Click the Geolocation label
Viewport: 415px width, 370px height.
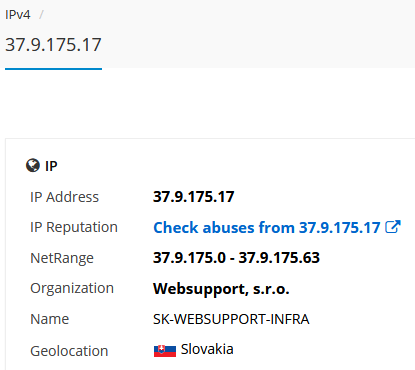tap(69, 351)
